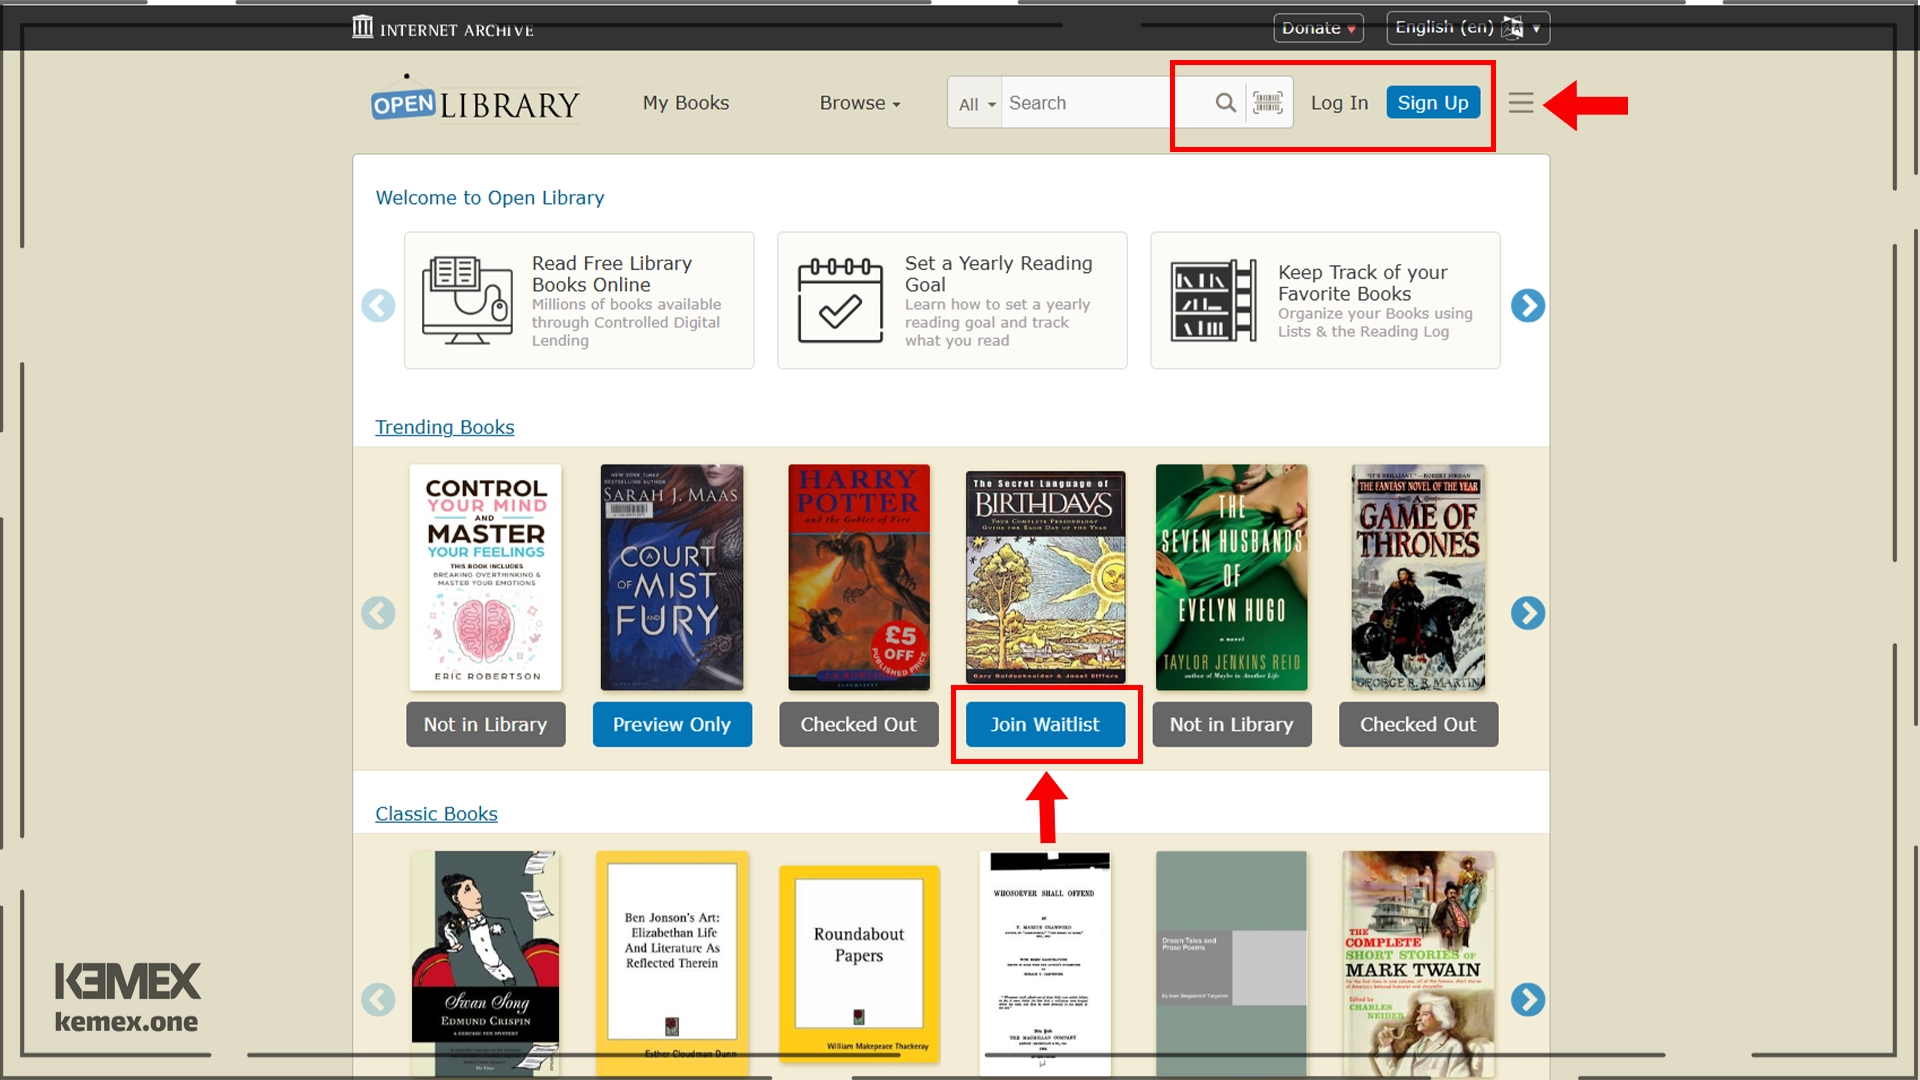The image size is (1920, 1080).
Task: Click Log In
Action: click(x=1339, y=103)
